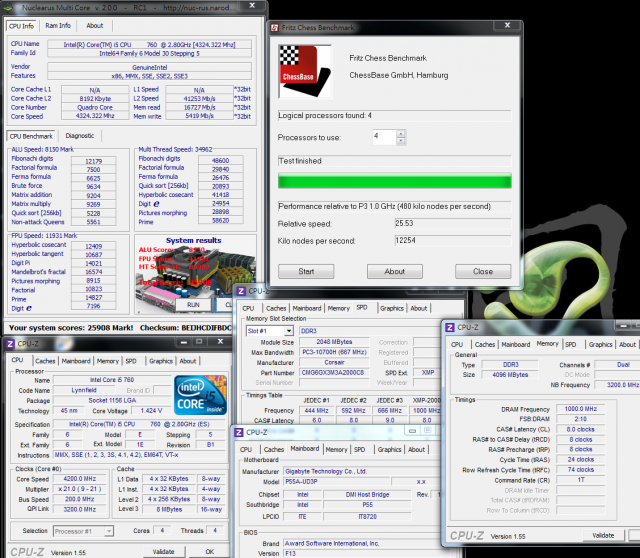The width and height of the screenshot is (640, 558).
Task: Click the CPU-Z icon in bottom-left CPU window title
Action: click(x=10, y=344)
